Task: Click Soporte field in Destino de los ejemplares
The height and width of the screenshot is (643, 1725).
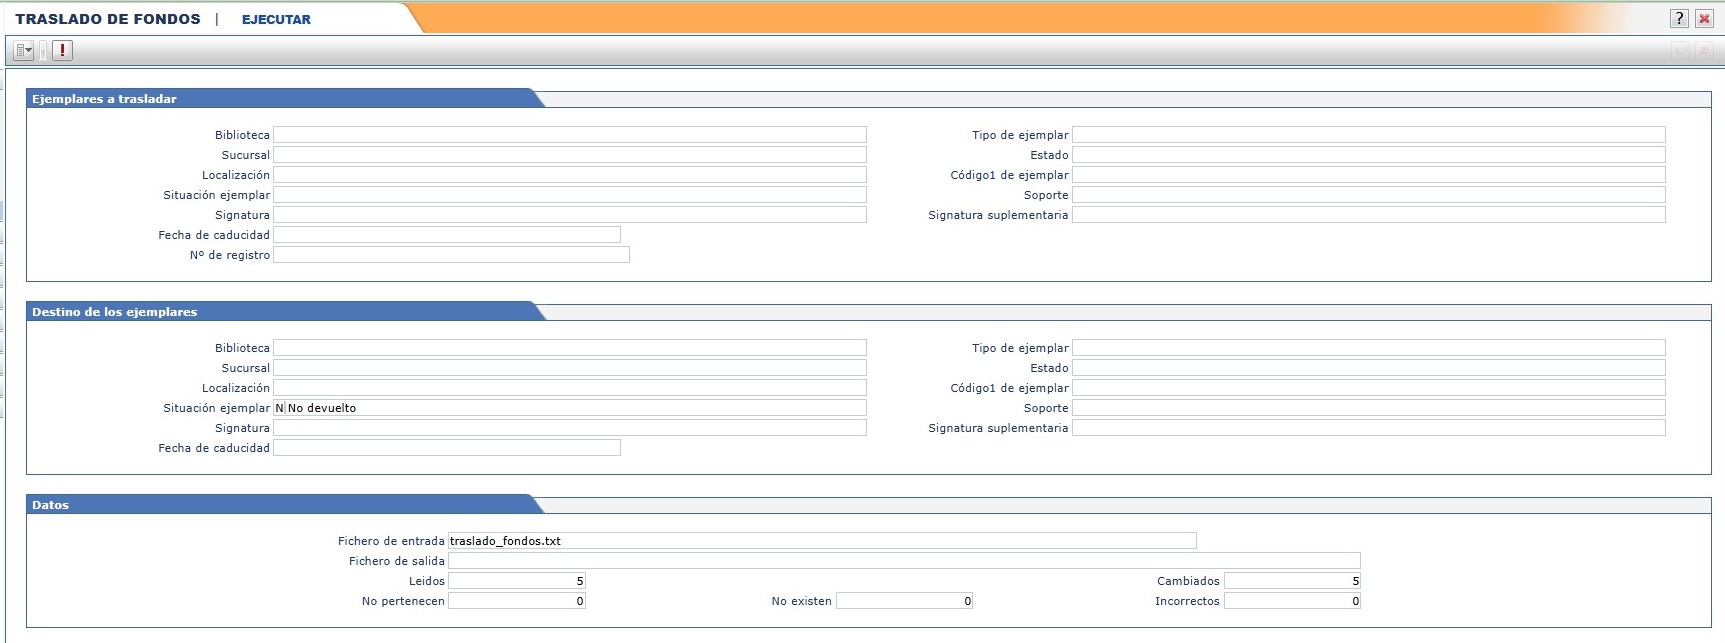Action: [1368, 408]
